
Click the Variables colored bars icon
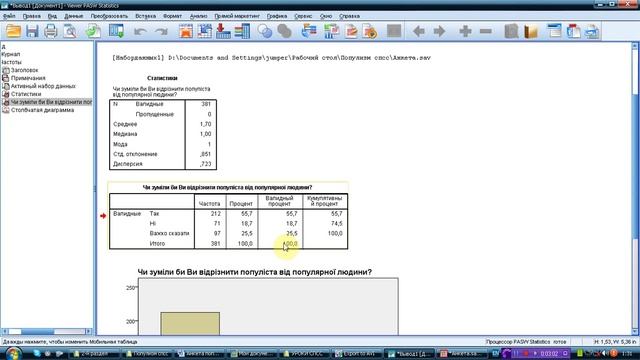point(242,31)
